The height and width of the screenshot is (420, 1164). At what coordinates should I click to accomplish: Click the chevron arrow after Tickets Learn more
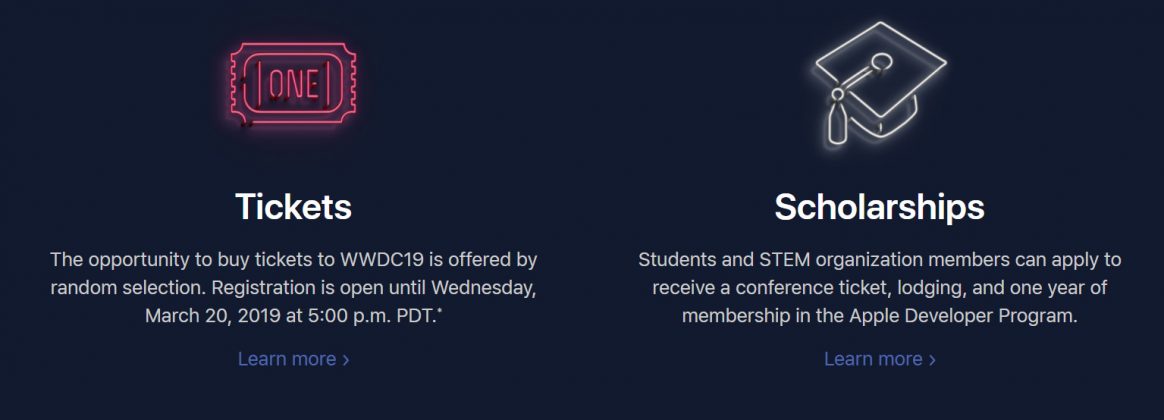click(346, 360)
